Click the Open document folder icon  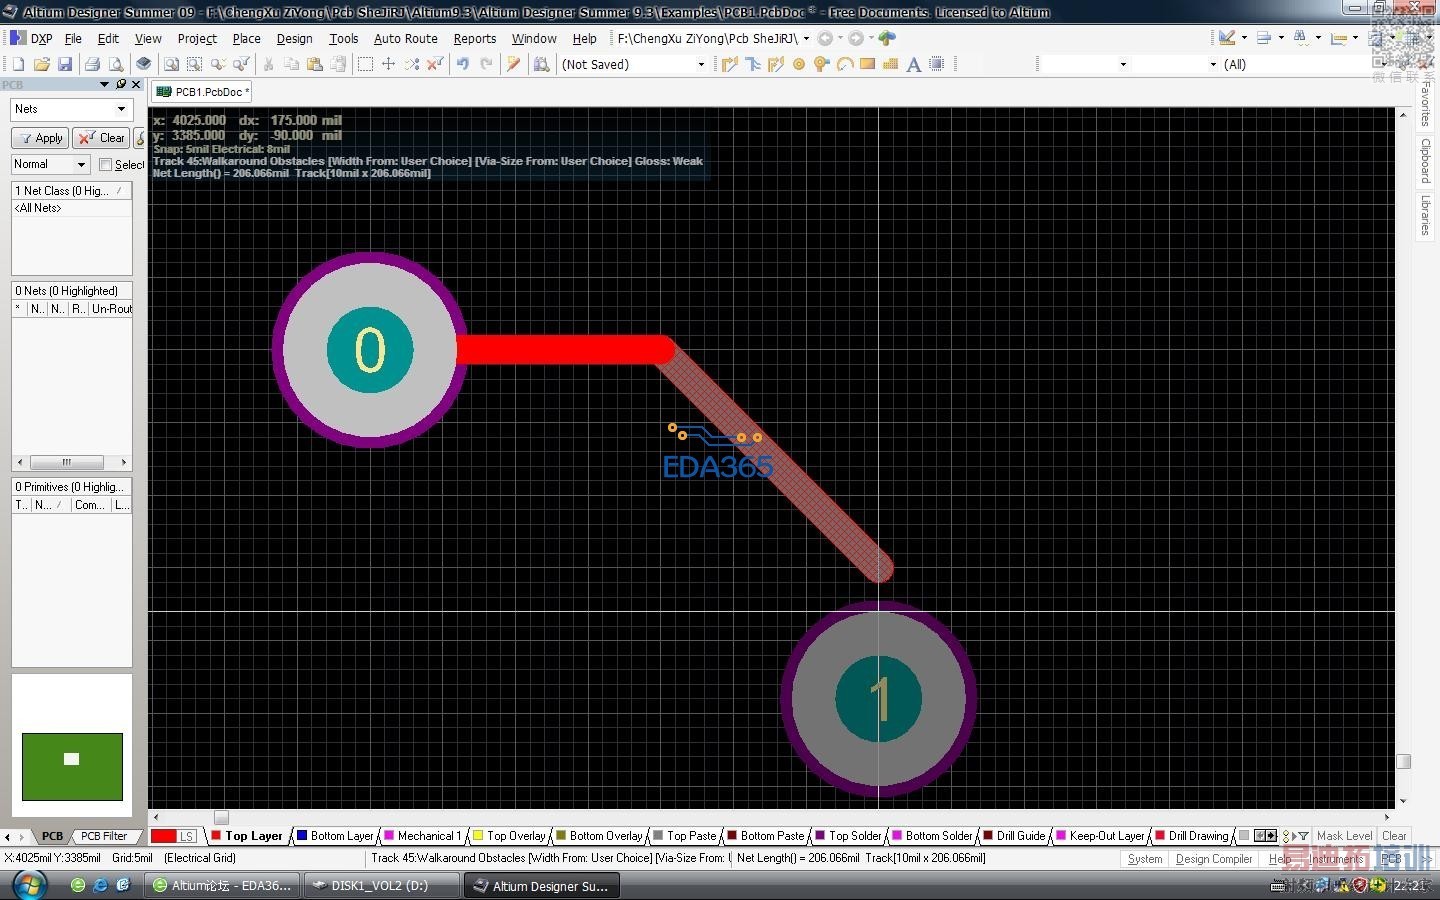[x=42, y=64]
